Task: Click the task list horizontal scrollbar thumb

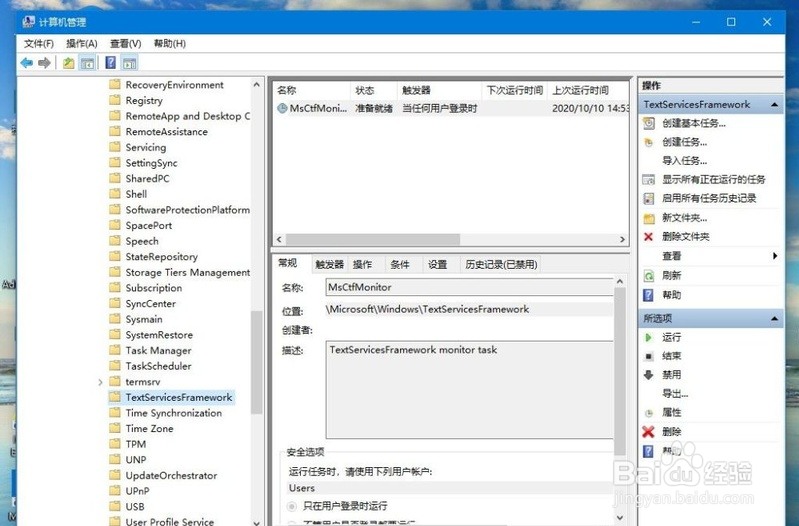Action: click(x=372, y=240)
